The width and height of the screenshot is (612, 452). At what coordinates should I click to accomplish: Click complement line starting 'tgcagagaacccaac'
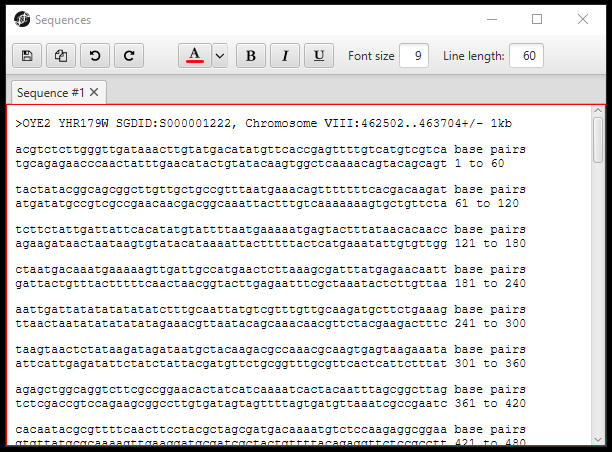pos(231,164)
